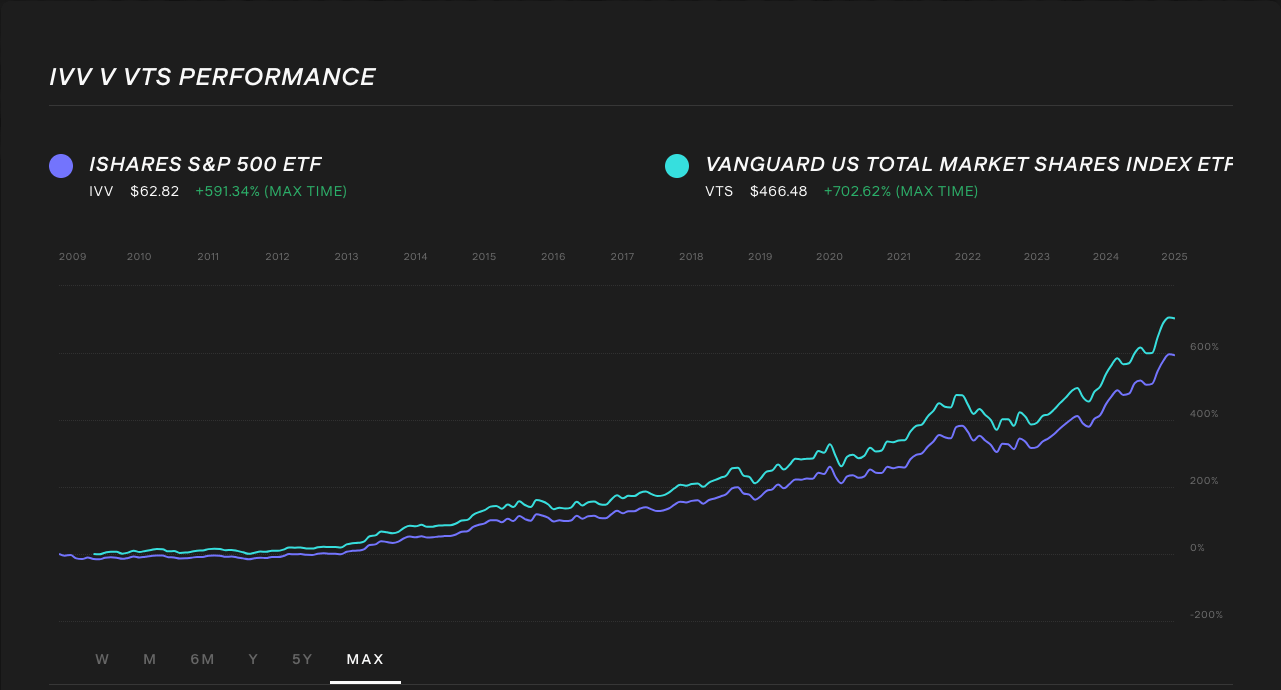
Task: Click the IVV V VTS PERFORMANCE title
Action: [212, 76]
